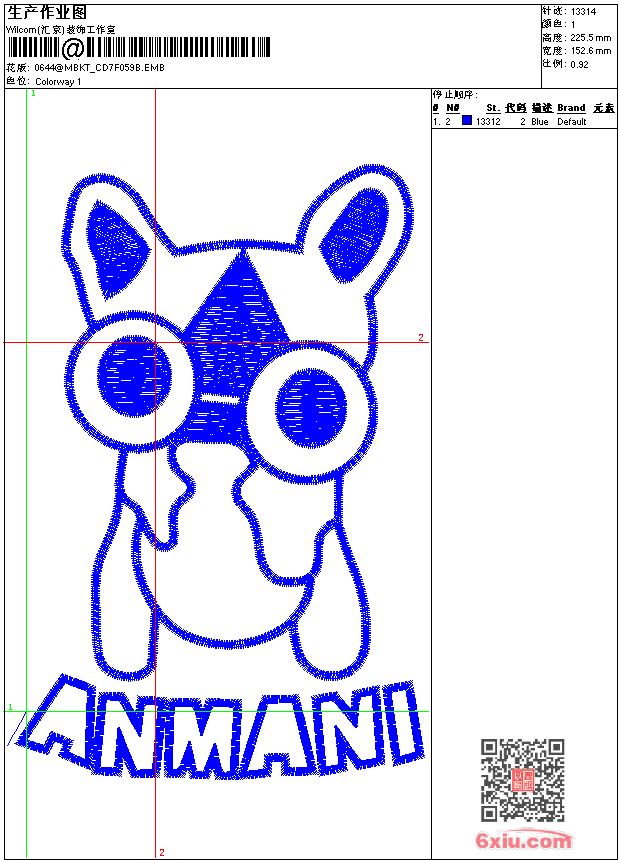The image size is (620, 860).
Task: Click the Default brand cell
Action: point(572,122)
